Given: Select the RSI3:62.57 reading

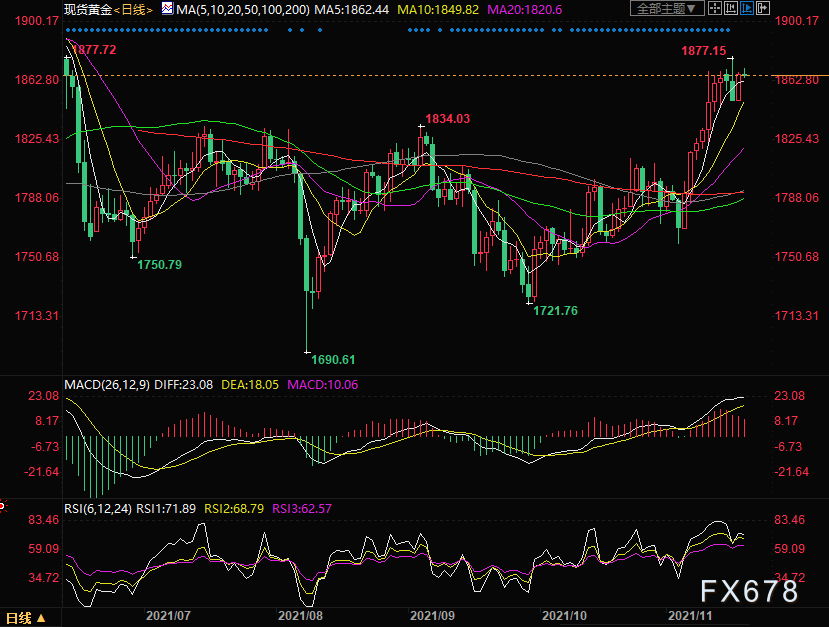Looking at the screenshot, I should click(x=302, y=509).
